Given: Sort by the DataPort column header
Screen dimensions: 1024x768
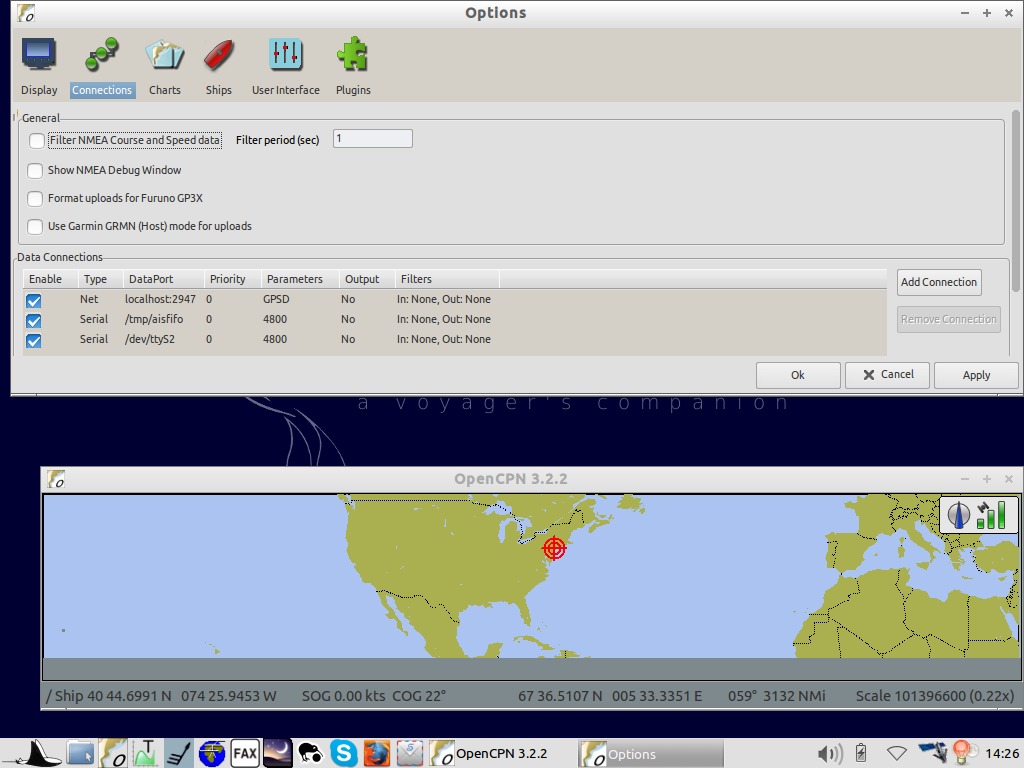Looking at the screenshot, I should (x=164, y=280).
